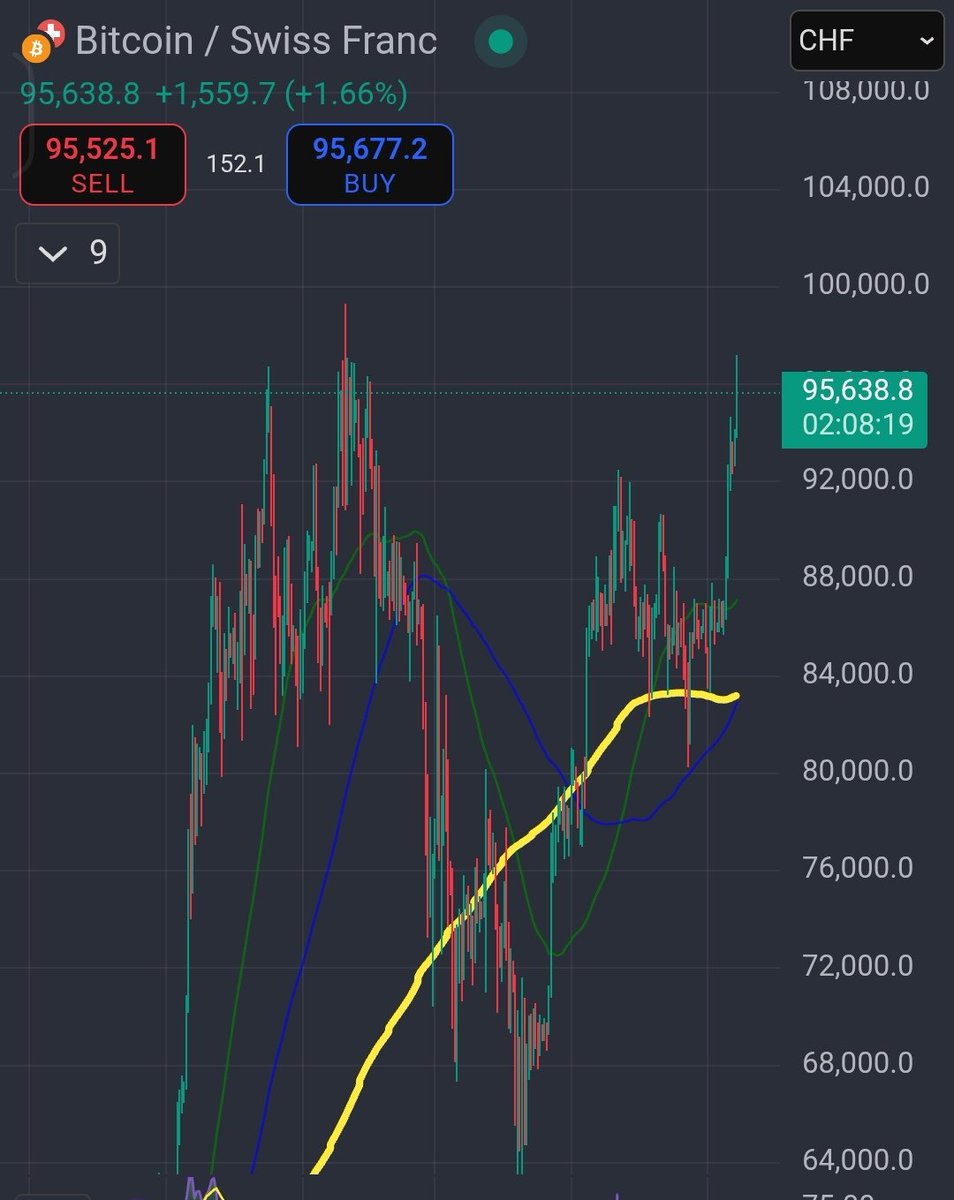Click the last price 95,638.8 in header

click(x=81, y=94)
